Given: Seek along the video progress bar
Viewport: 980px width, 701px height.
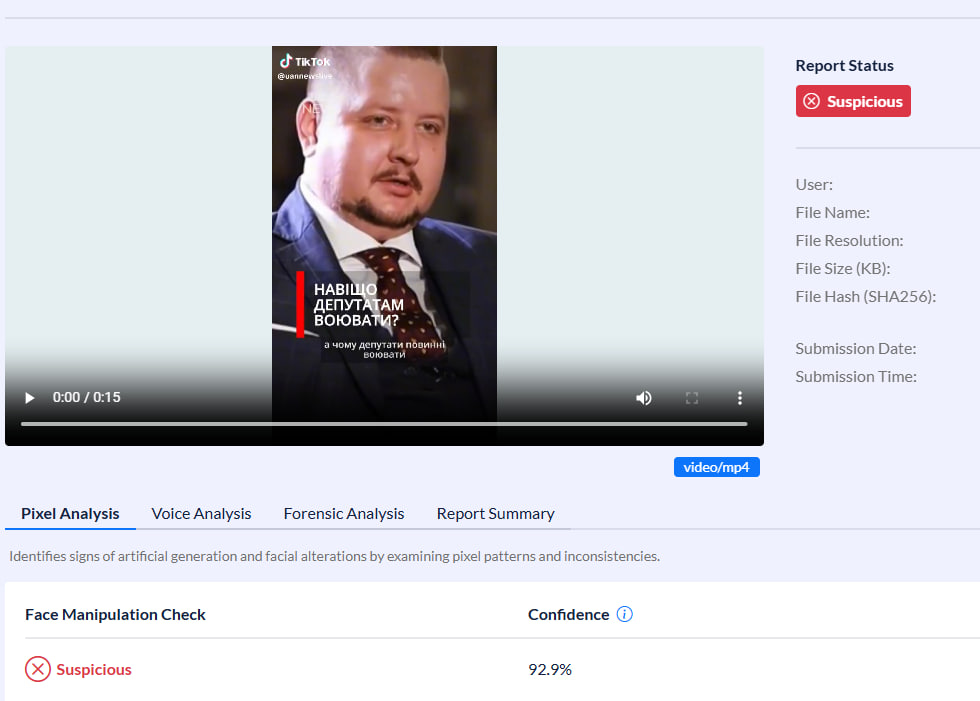Looking at the screenshot, I should tap(384, 424).
